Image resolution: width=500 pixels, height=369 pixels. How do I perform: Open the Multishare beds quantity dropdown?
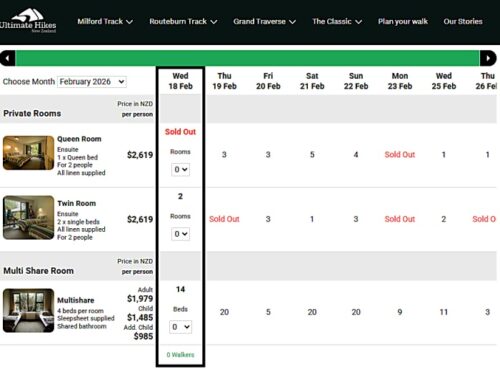coord(180,327)
